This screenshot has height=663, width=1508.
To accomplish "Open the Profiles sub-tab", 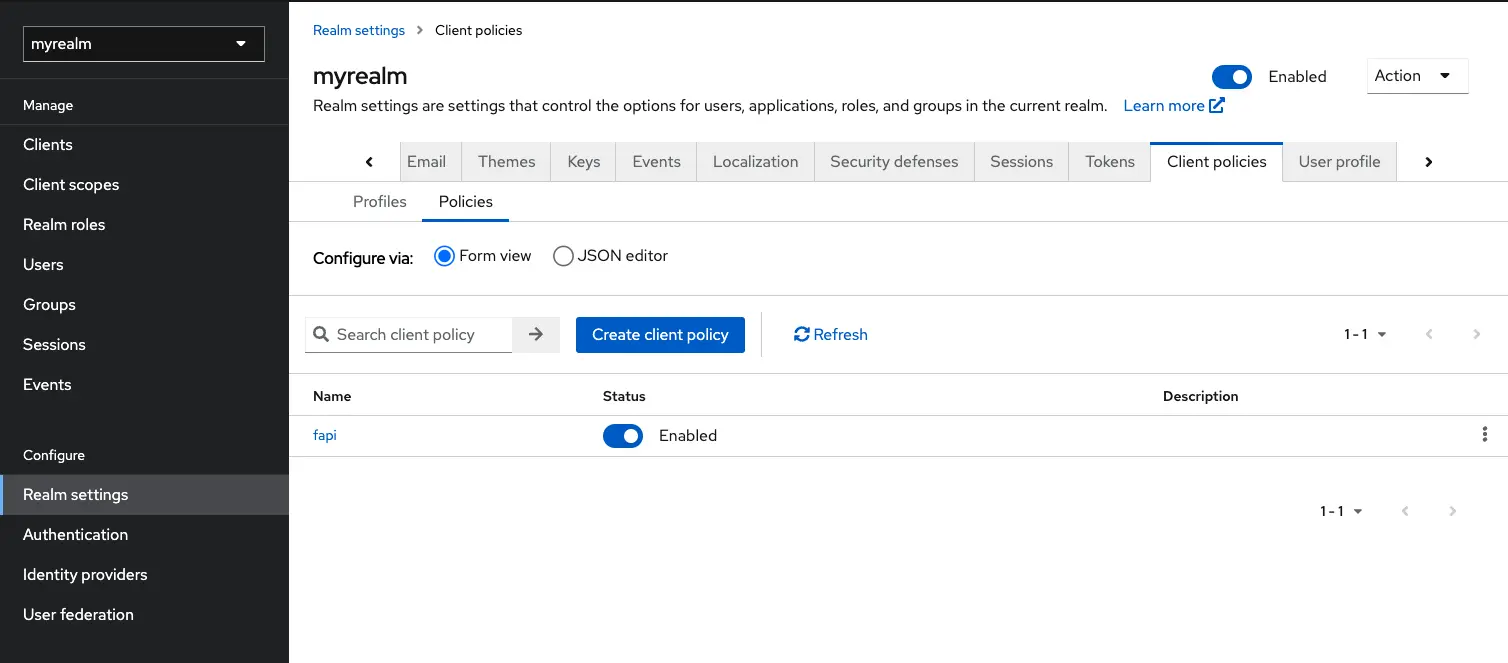I will [379, 201].
